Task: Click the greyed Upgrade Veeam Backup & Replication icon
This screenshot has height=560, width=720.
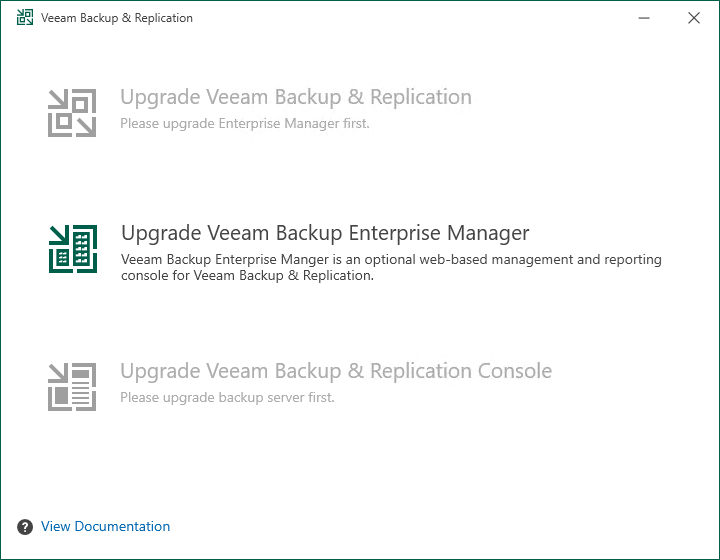Action: coord(72,112)
